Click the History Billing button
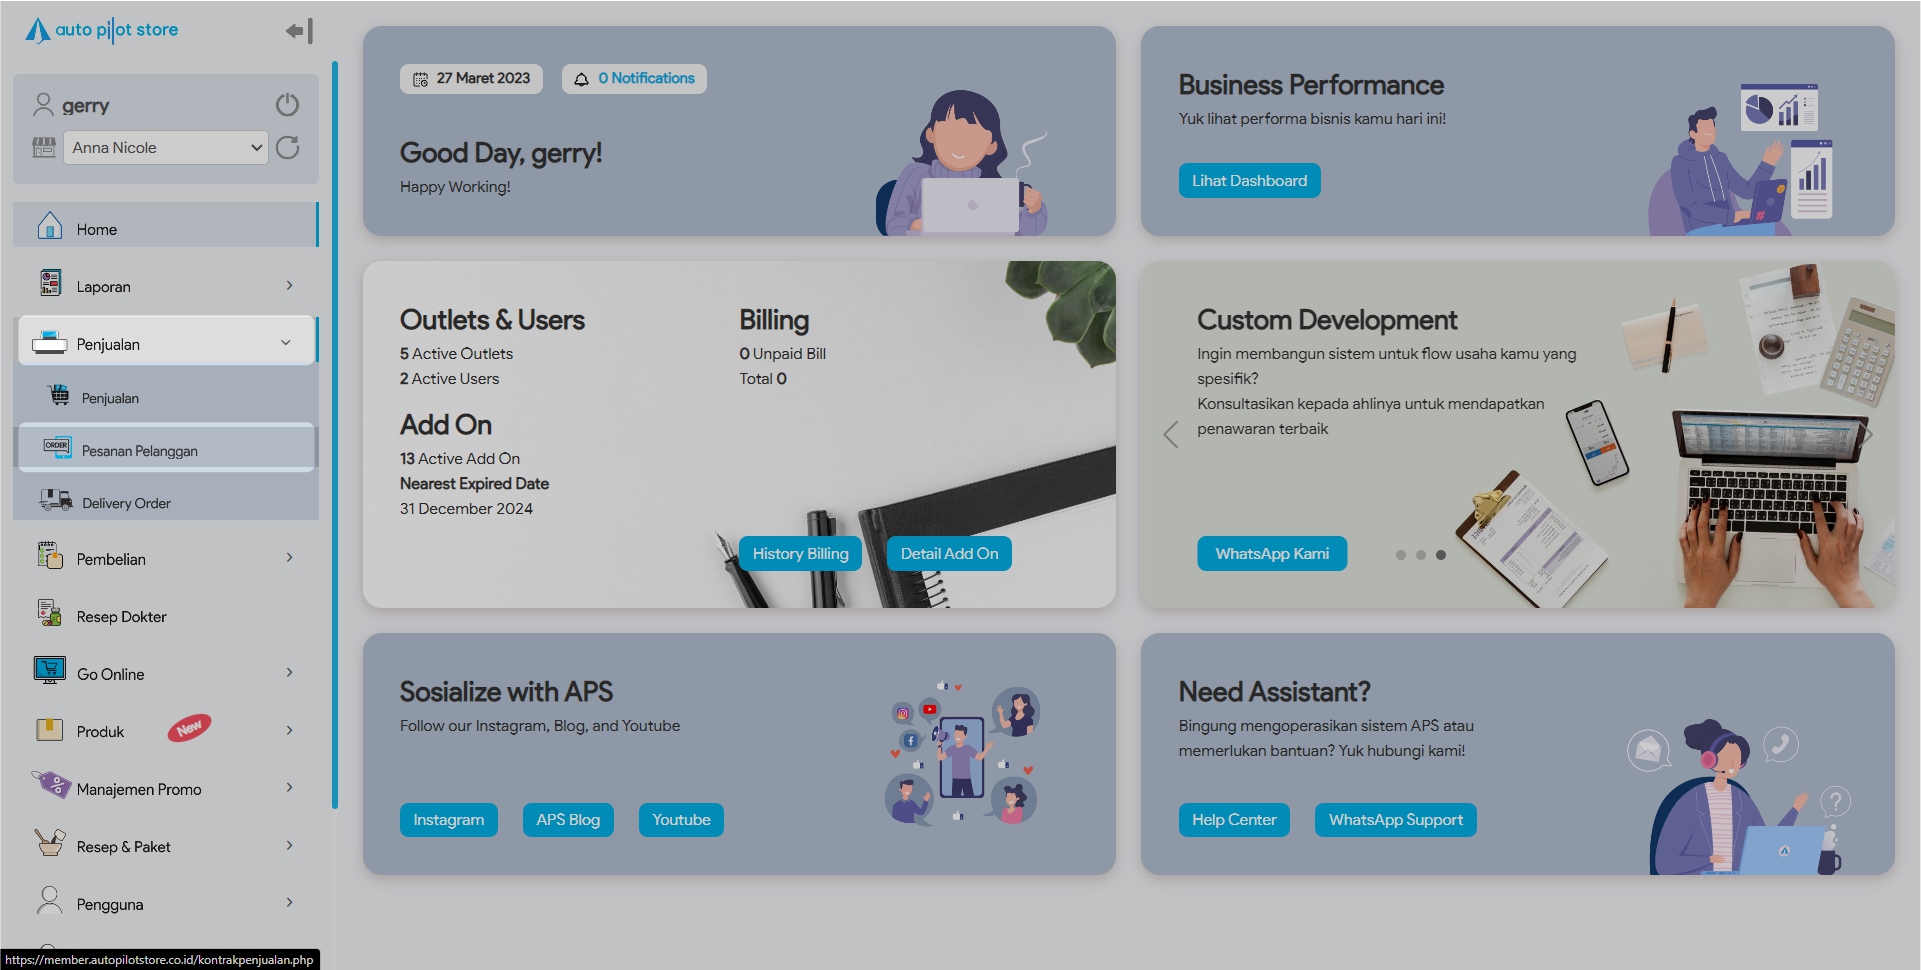Screen dimensions: 1921x970 (800, 554)
